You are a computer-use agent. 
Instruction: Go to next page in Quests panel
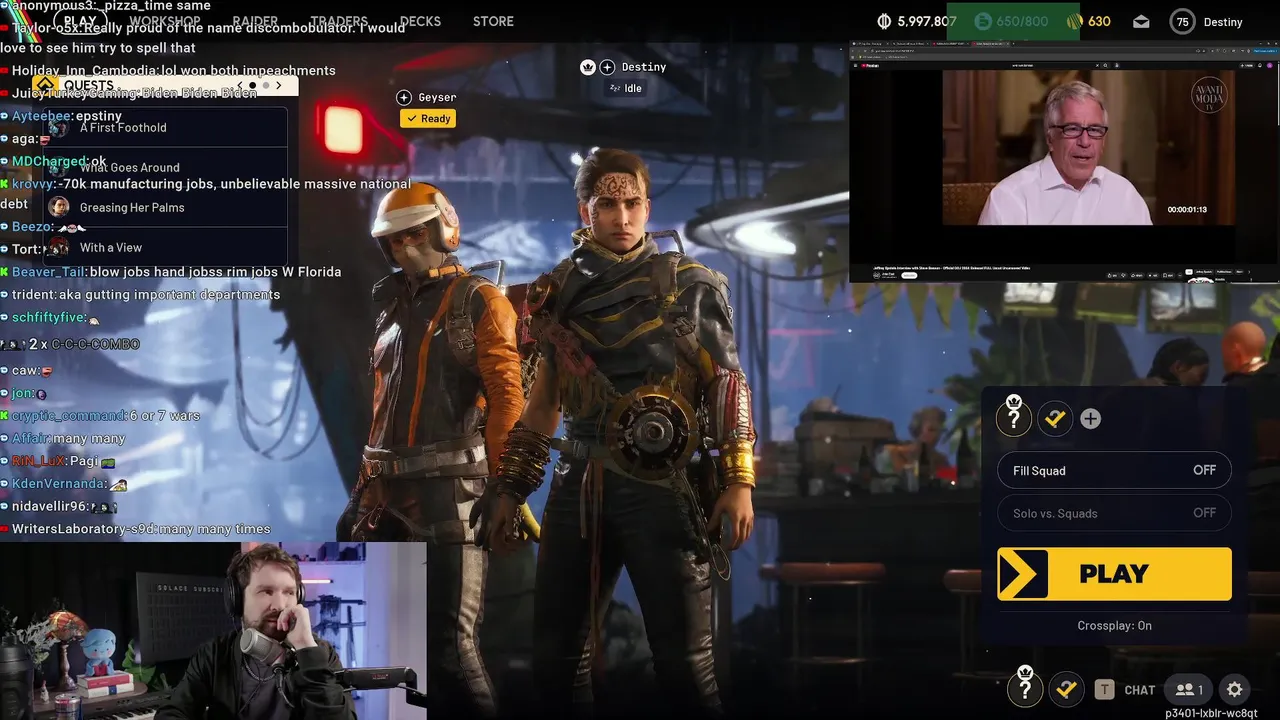(x=279, y=85)
